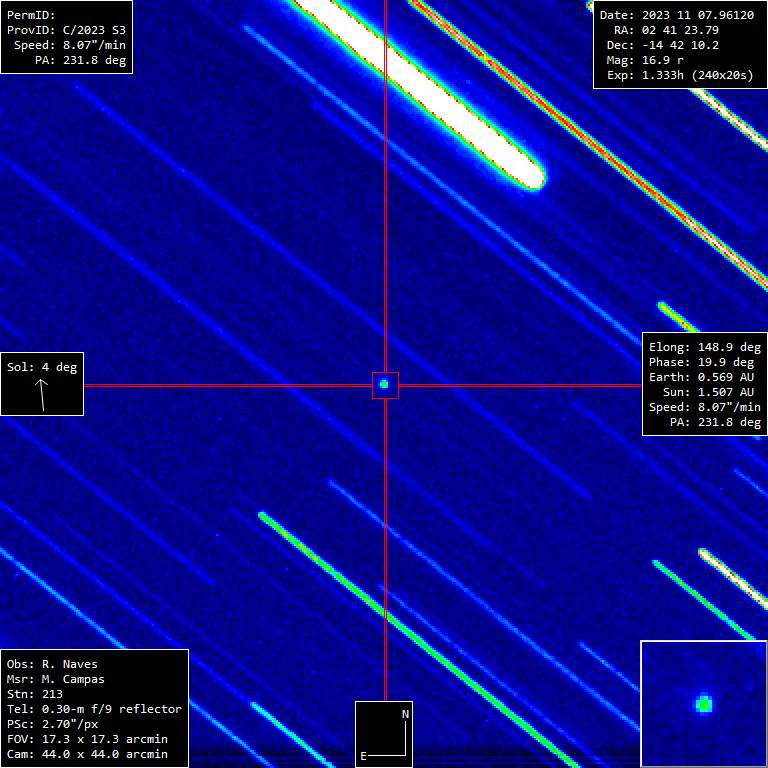Click the 'RA: 02 41 23.79' value
Screen dimensions: 768x768
(x=667, y=30)
